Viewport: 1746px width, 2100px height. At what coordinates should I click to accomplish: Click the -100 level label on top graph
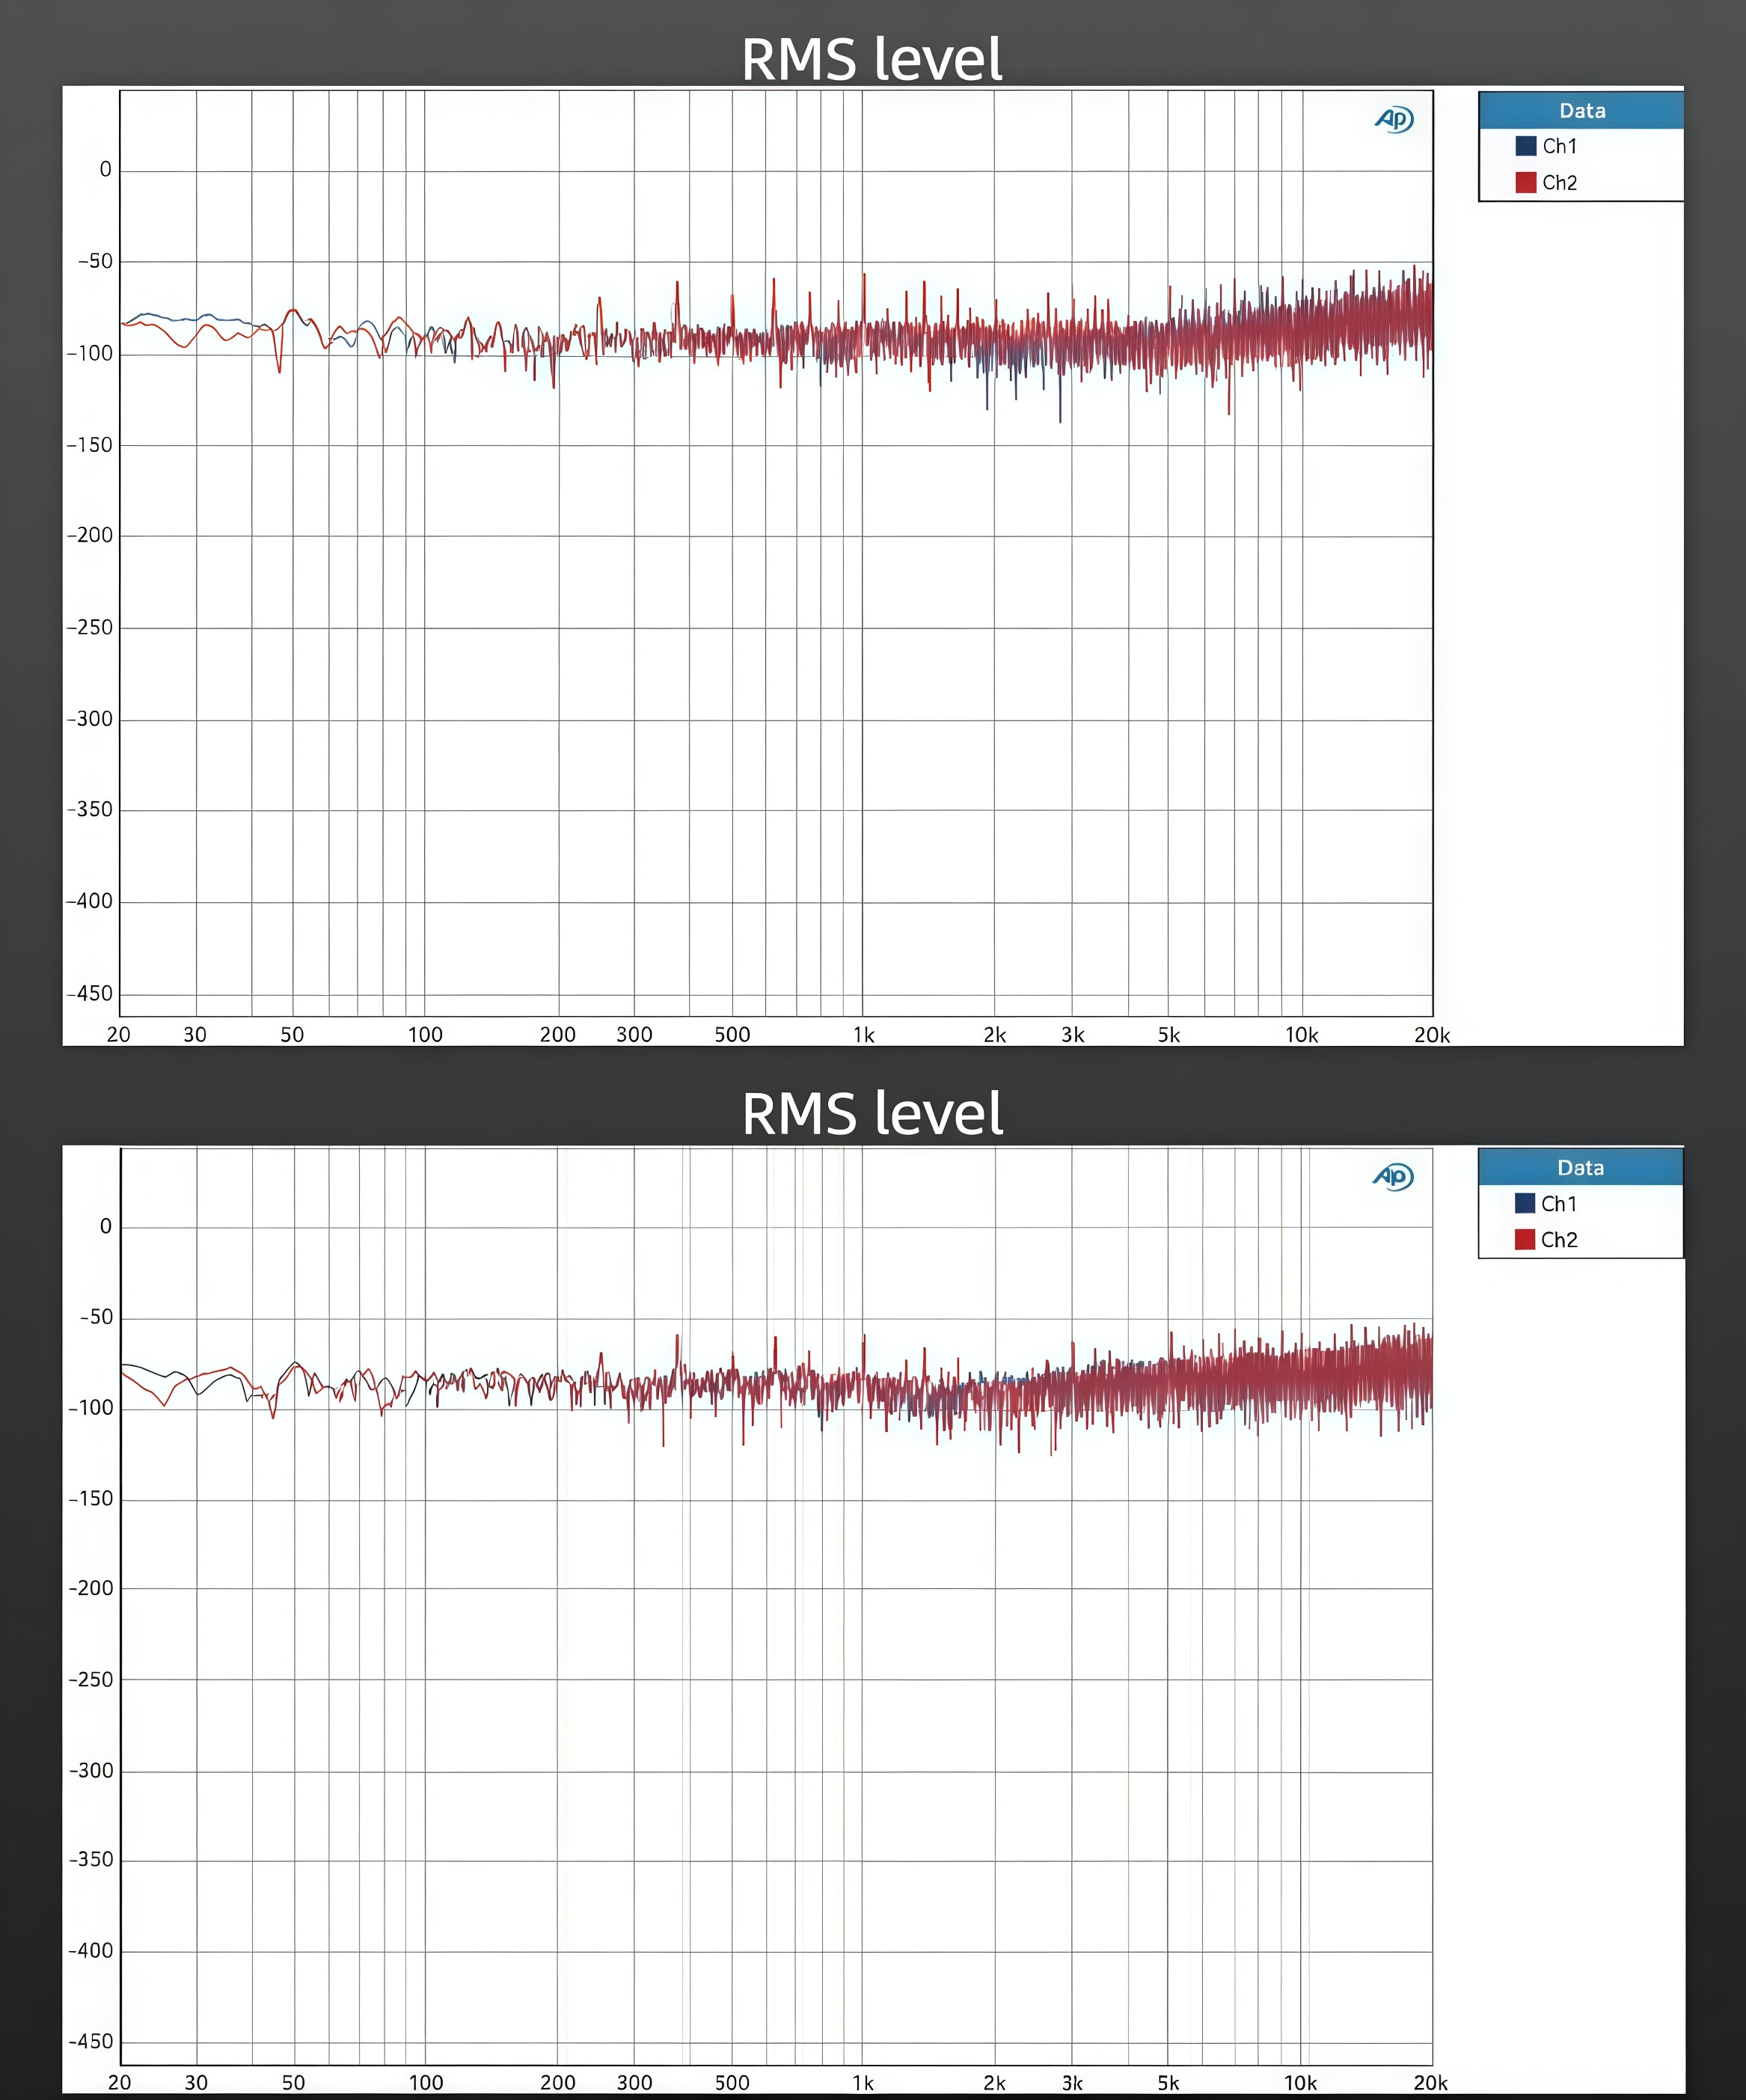90,353
